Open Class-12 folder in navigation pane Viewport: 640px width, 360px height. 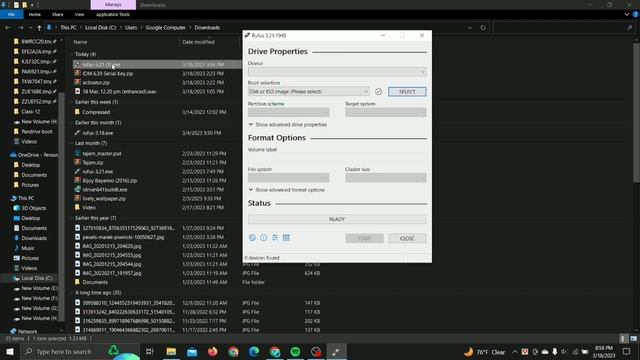[x=31, y=111]
